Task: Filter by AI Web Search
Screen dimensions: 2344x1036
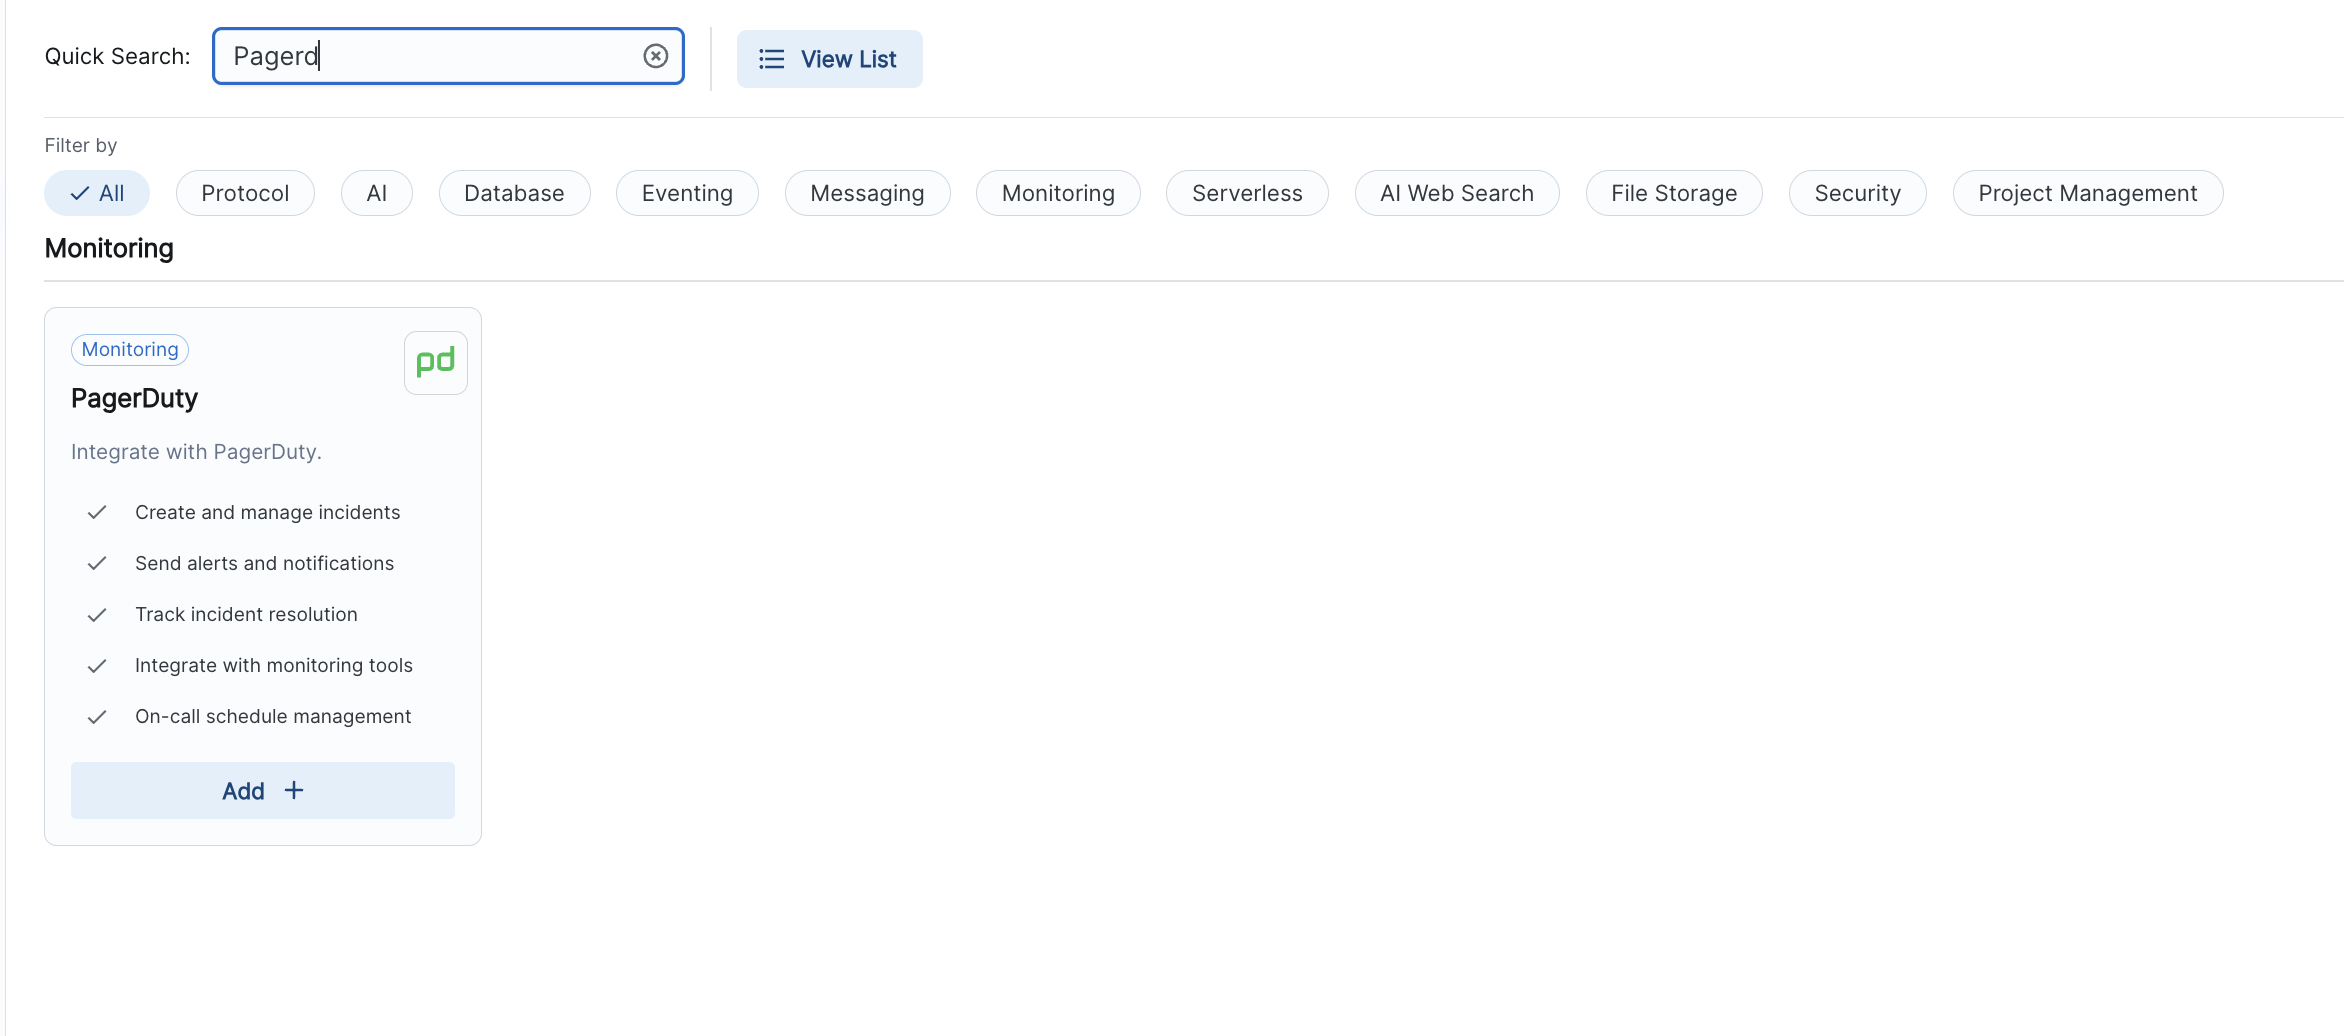Action: tap(1457, 193)
